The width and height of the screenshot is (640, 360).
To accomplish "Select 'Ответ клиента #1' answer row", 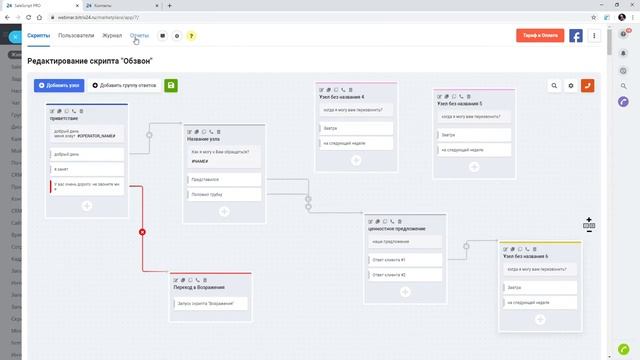I will (x=405, y=260).
